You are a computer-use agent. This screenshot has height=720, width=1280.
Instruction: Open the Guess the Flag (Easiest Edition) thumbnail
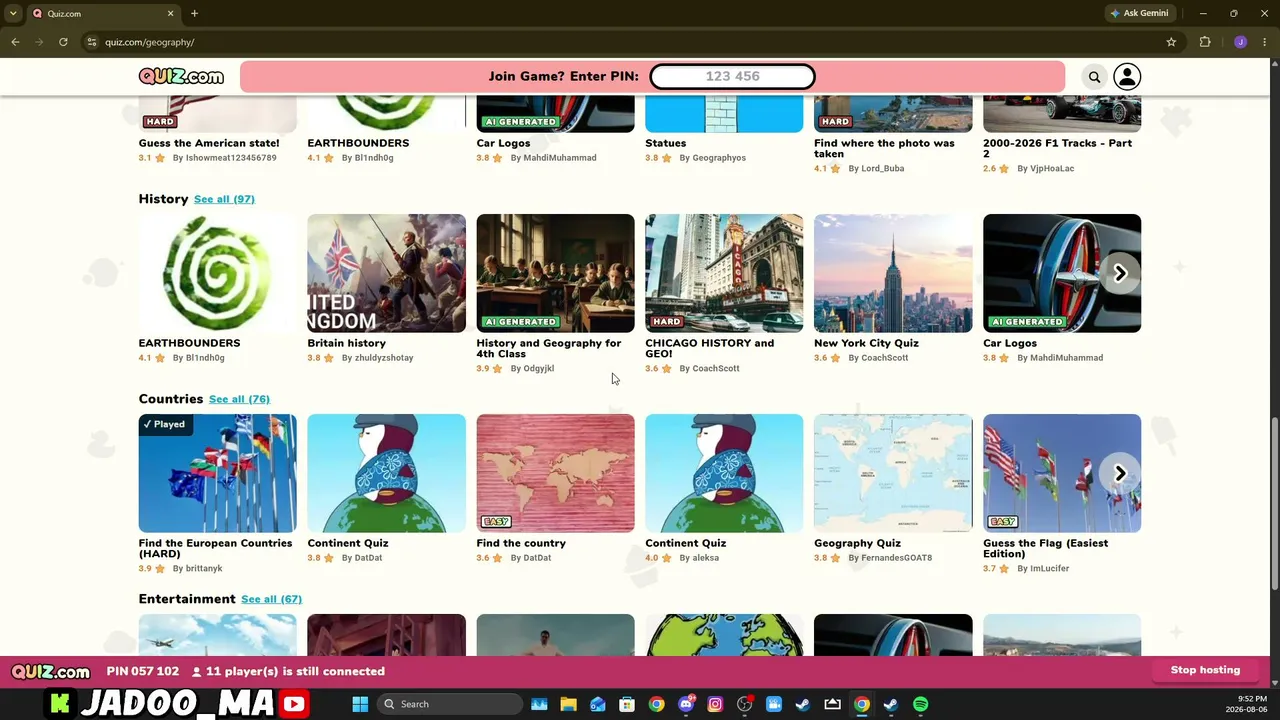click(1062, 473)
